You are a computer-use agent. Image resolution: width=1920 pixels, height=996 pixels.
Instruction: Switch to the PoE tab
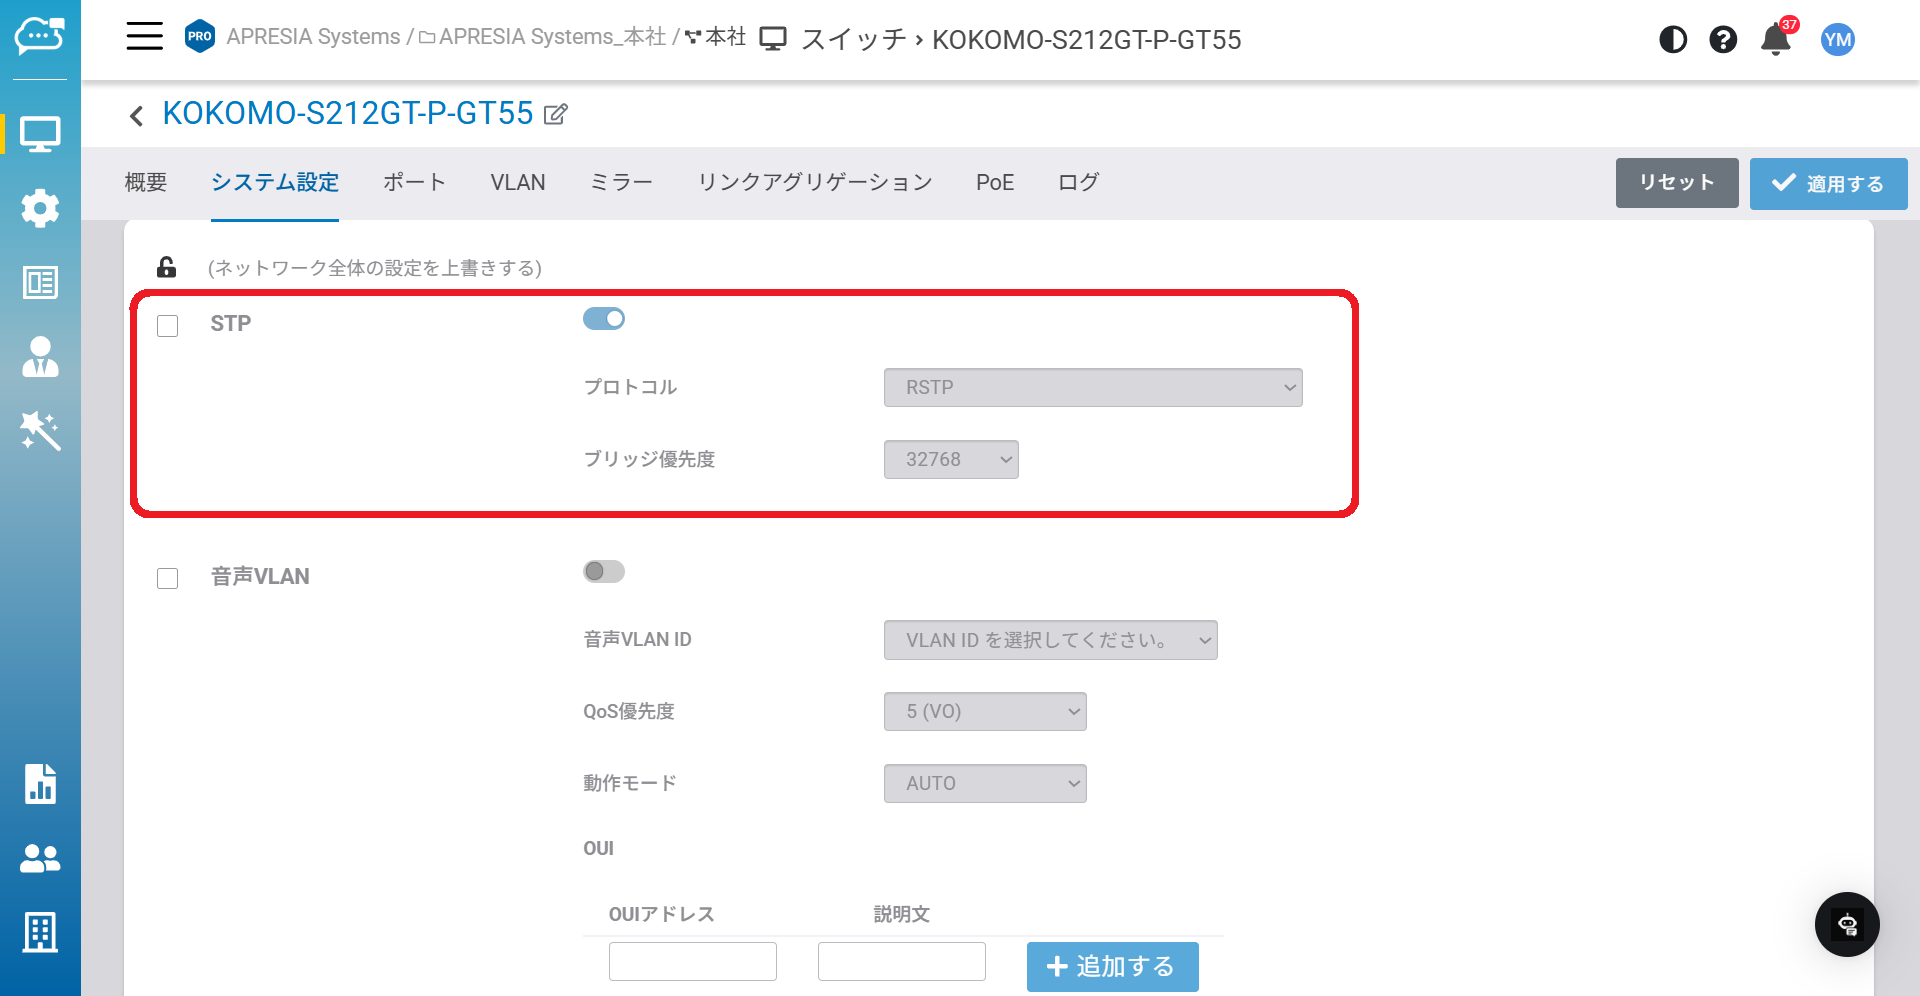point(994,182)
